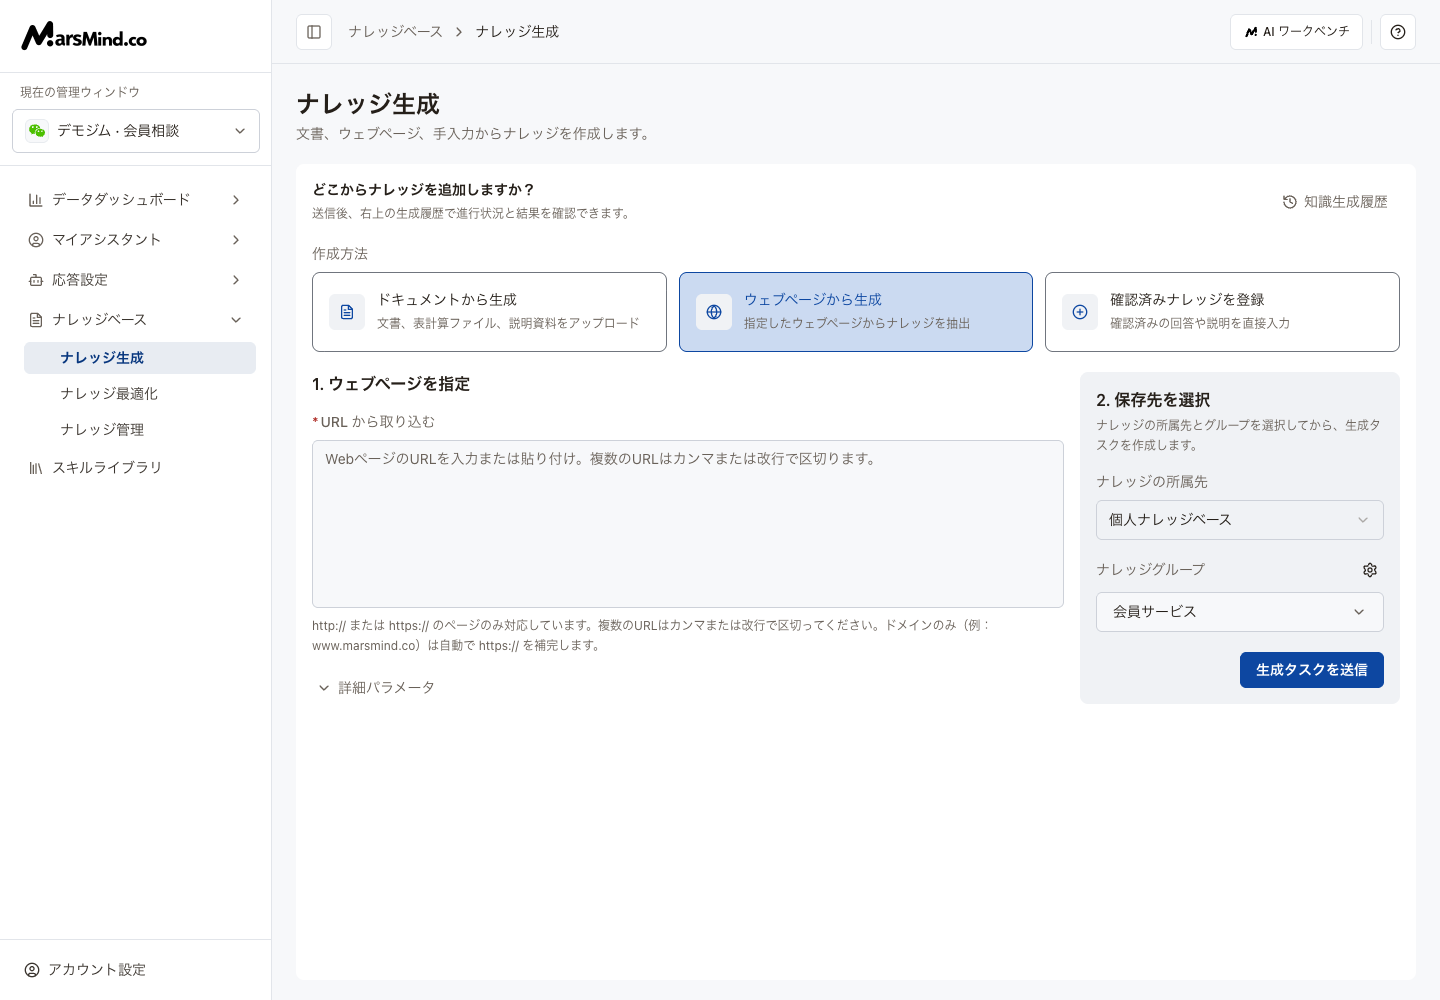1440x1000 pixels.
Task: Expand the データダッシュボード menu chevron
Action: tap(236, 200)
